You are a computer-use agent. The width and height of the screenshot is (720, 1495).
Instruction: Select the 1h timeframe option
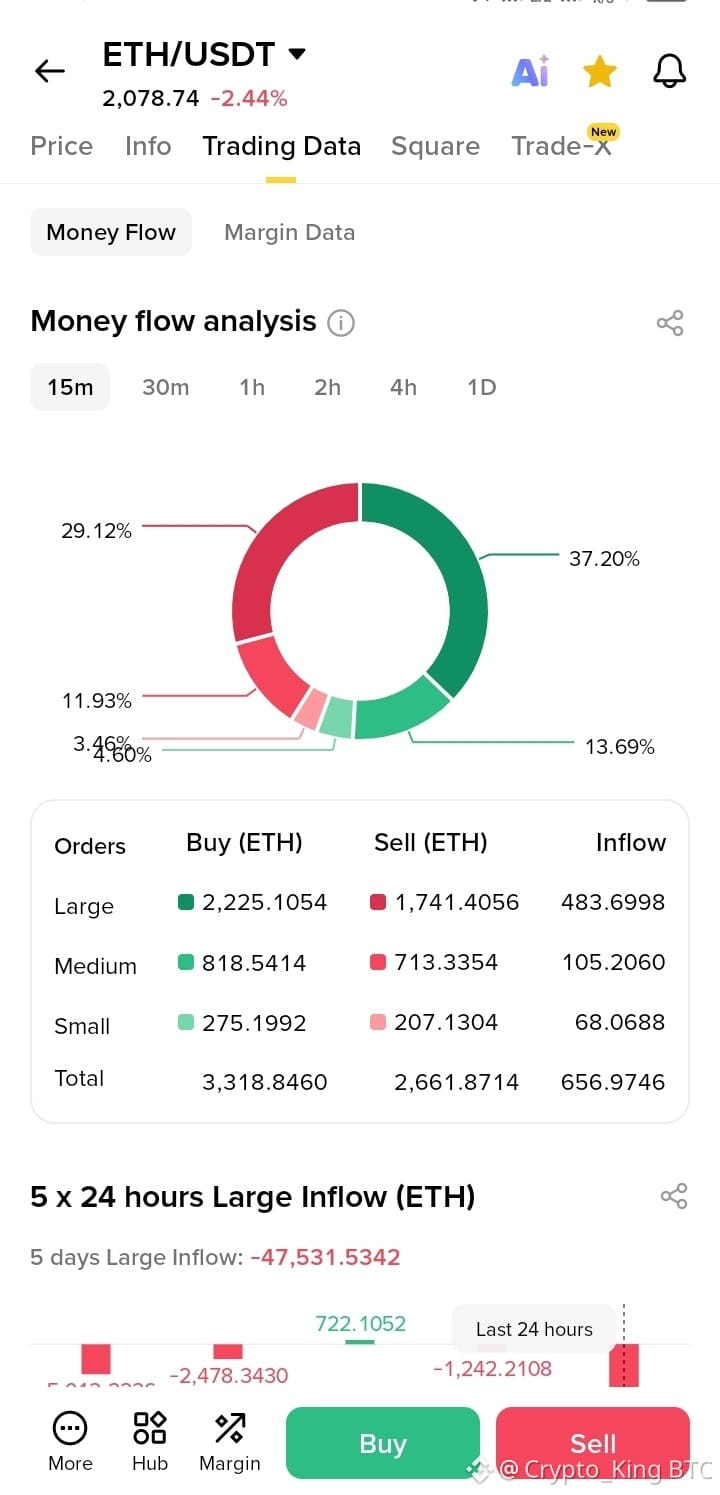pos(252,387)
